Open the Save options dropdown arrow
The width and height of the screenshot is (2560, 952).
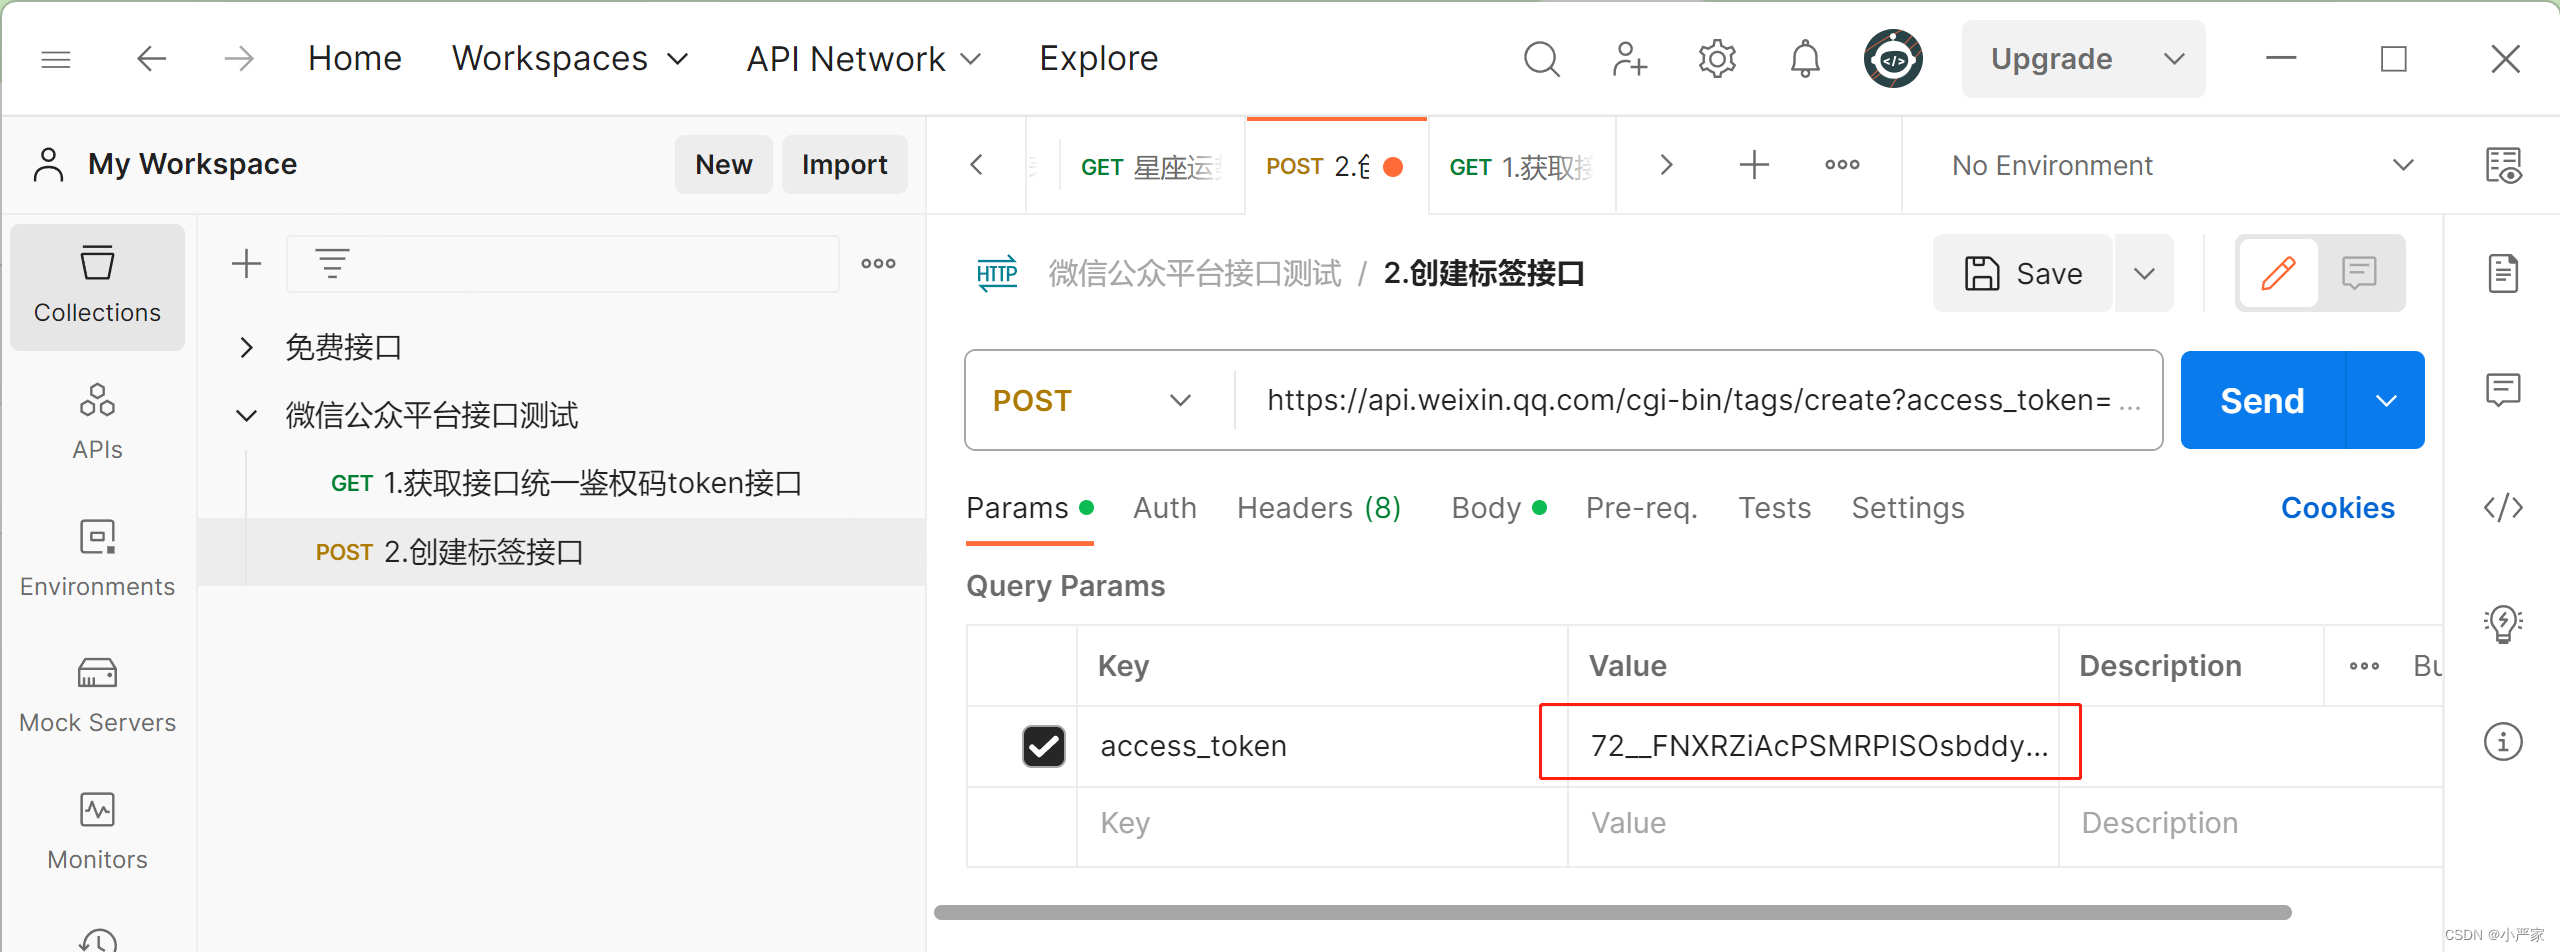[2144, 273]
